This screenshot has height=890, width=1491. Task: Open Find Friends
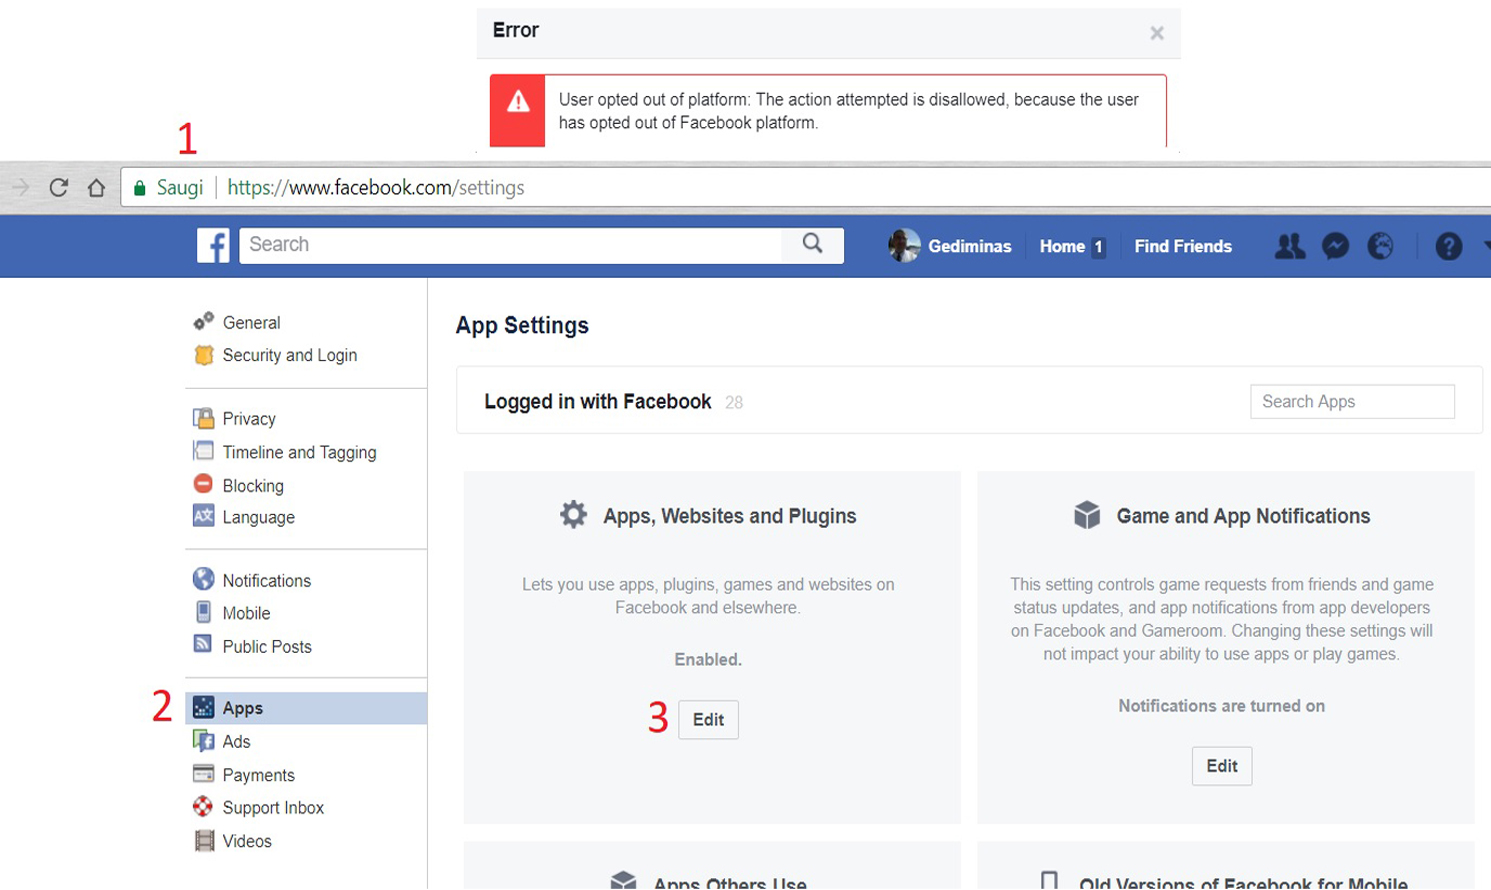1183,246
